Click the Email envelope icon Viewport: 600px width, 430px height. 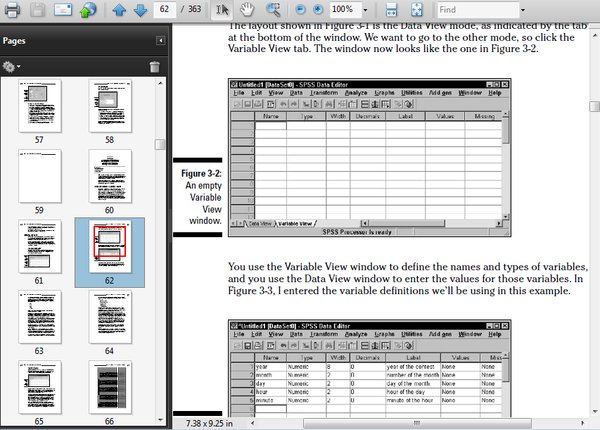tap(63, 10)
